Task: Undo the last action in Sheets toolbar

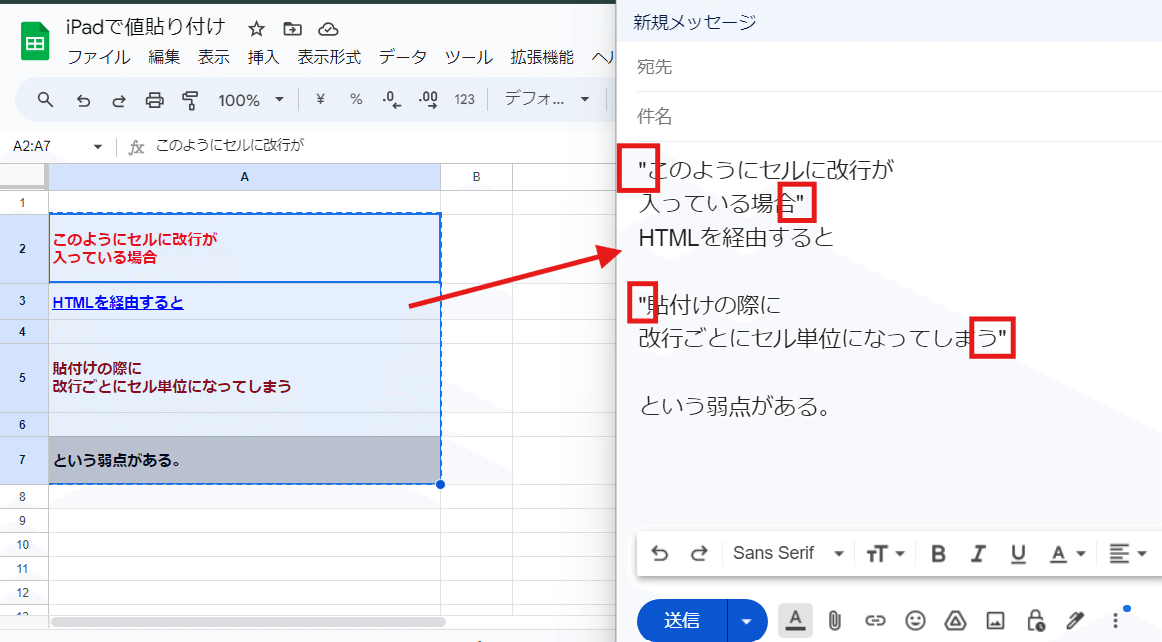Action: pos(83,100)
